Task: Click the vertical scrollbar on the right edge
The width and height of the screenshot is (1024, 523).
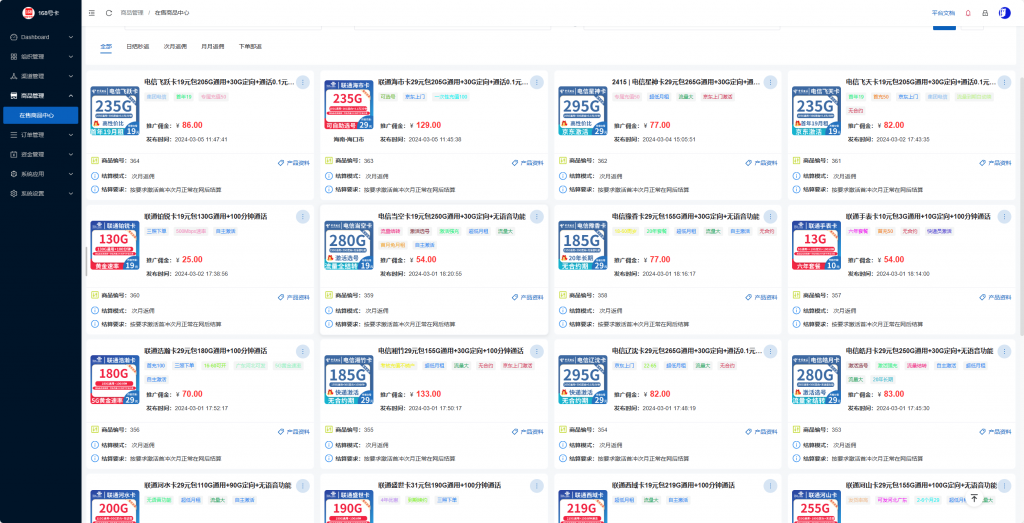Action: pyautogui.click(x=1021, y=200)
